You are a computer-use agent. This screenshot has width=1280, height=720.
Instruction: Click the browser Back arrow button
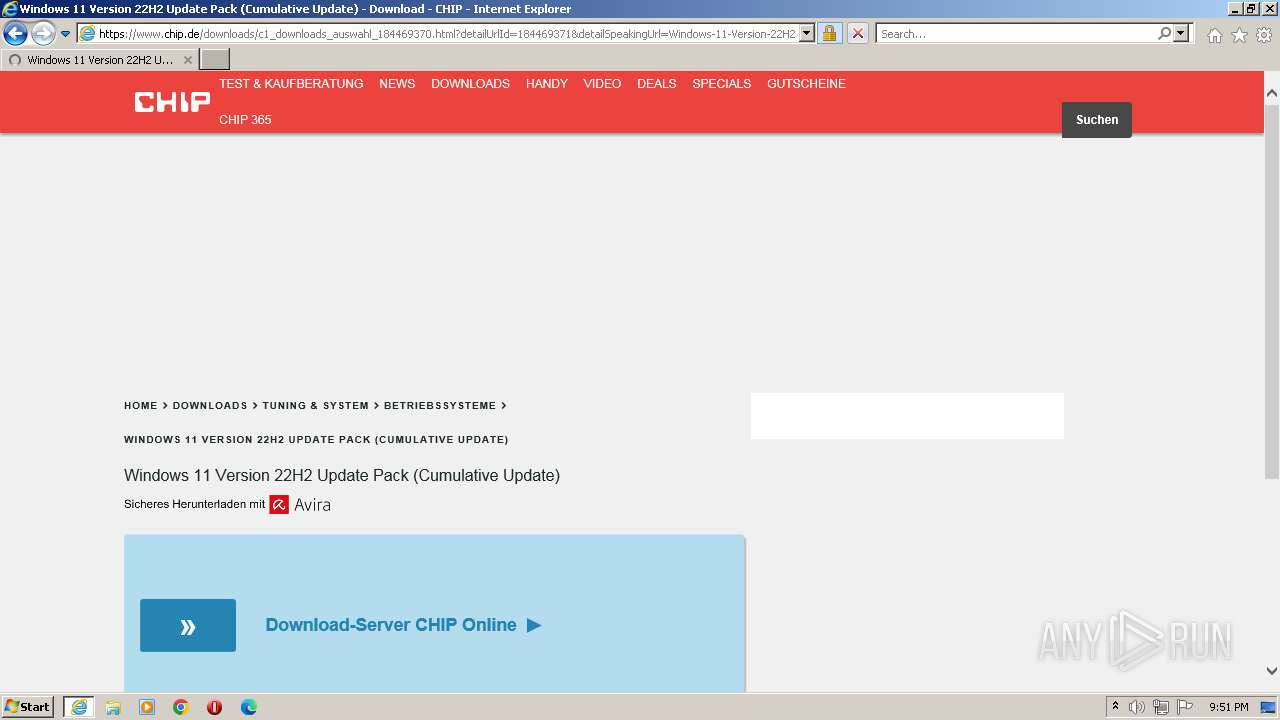coord(15,34)
